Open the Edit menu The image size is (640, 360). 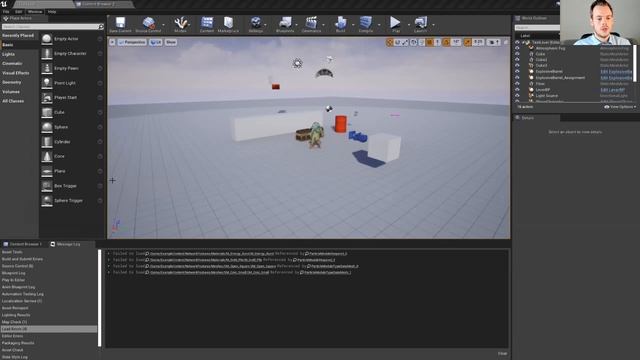click(19, 12)
